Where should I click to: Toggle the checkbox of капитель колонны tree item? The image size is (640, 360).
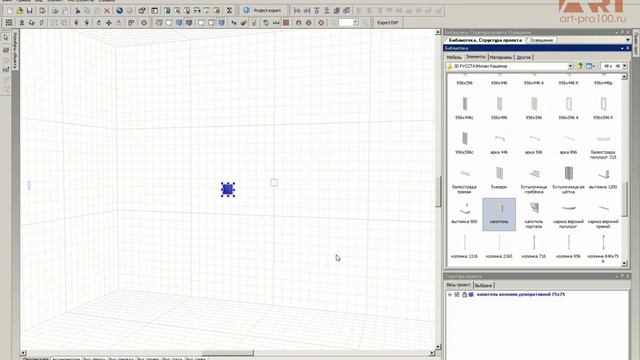(457, 294)
